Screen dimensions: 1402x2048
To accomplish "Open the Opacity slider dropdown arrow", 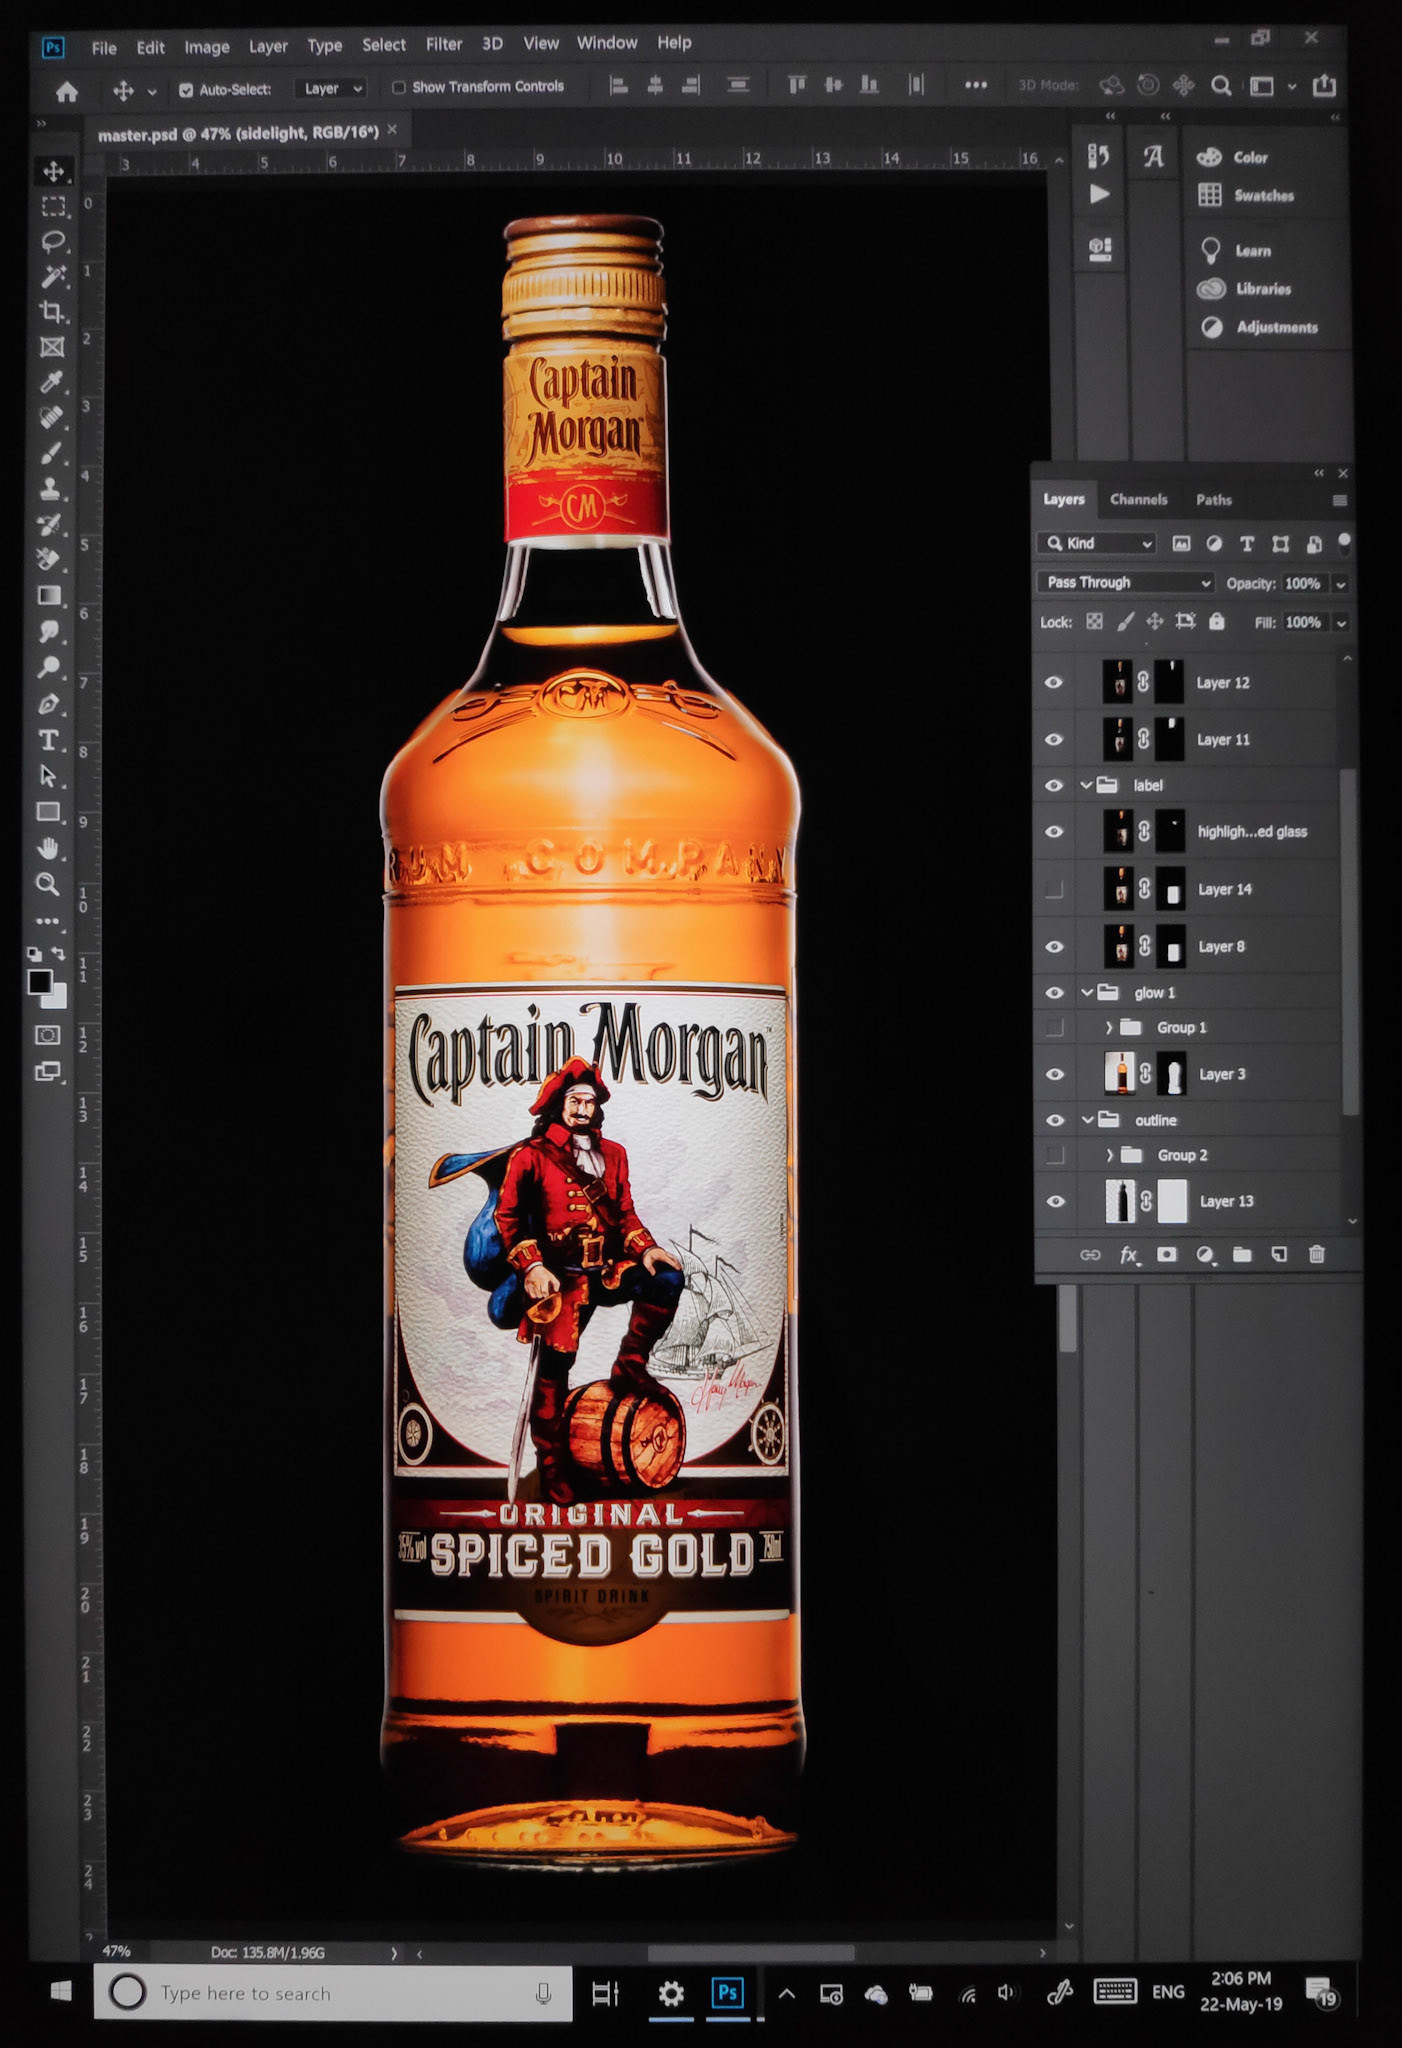I will click(x=1341, y=584).
